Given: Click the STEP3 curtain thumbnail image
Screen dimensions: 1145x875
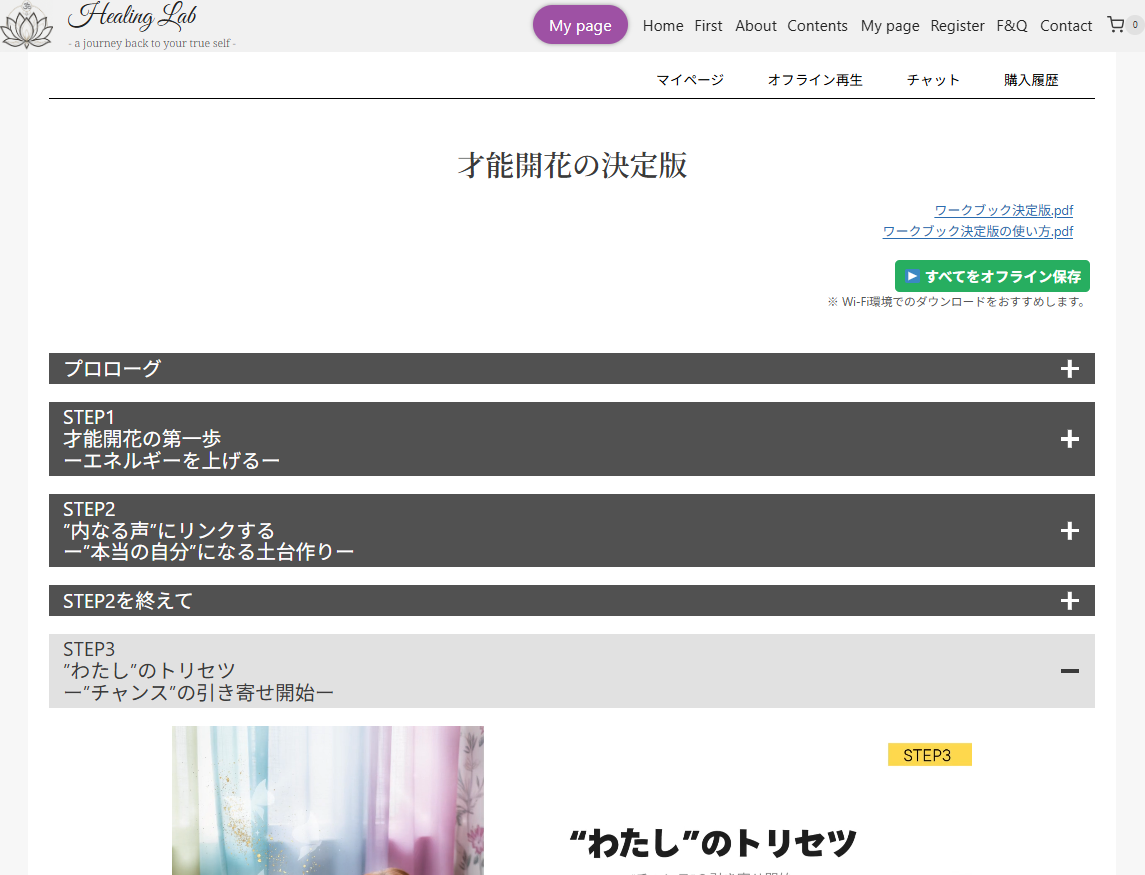Looking at the screenshot, I should tap(327, 800).
